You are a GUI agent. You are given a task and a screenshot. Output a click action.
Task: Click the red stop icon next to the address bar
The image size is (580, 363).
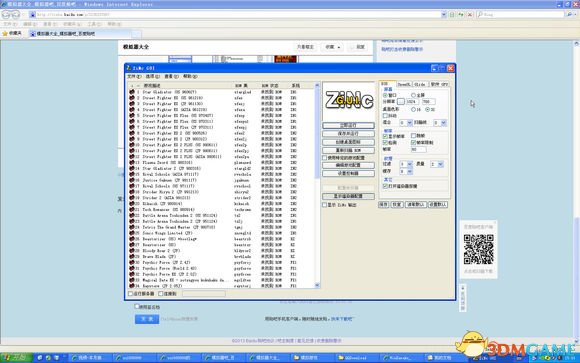coord(470,14)
